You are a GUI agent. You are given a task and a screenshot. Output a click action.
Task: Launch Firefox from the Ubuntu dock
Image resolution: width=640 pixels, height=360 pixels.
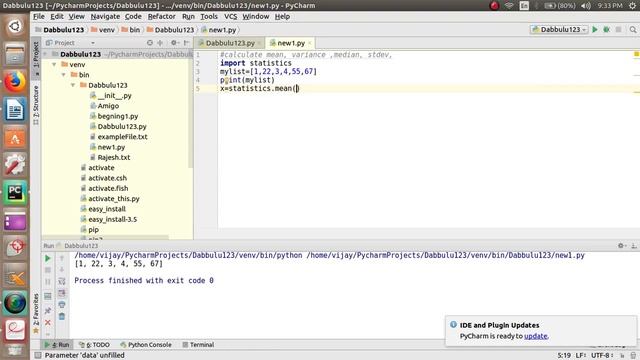click(15, 81)
